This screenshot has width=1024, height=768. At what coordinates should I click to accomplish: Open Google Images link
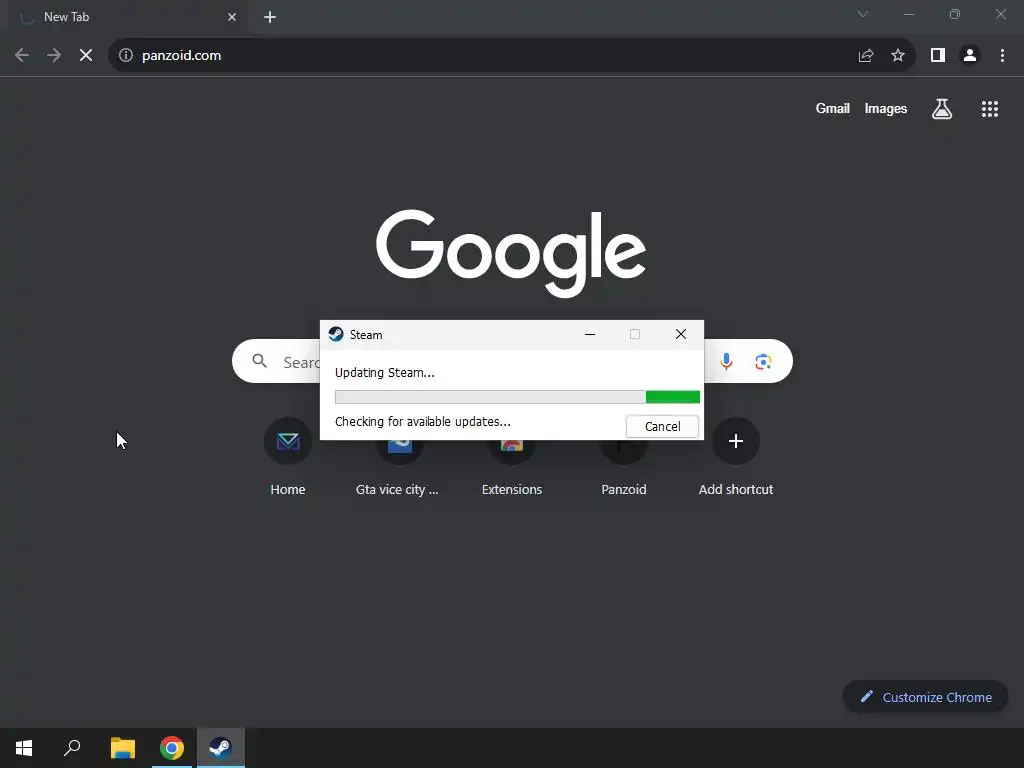pos(886,108)
